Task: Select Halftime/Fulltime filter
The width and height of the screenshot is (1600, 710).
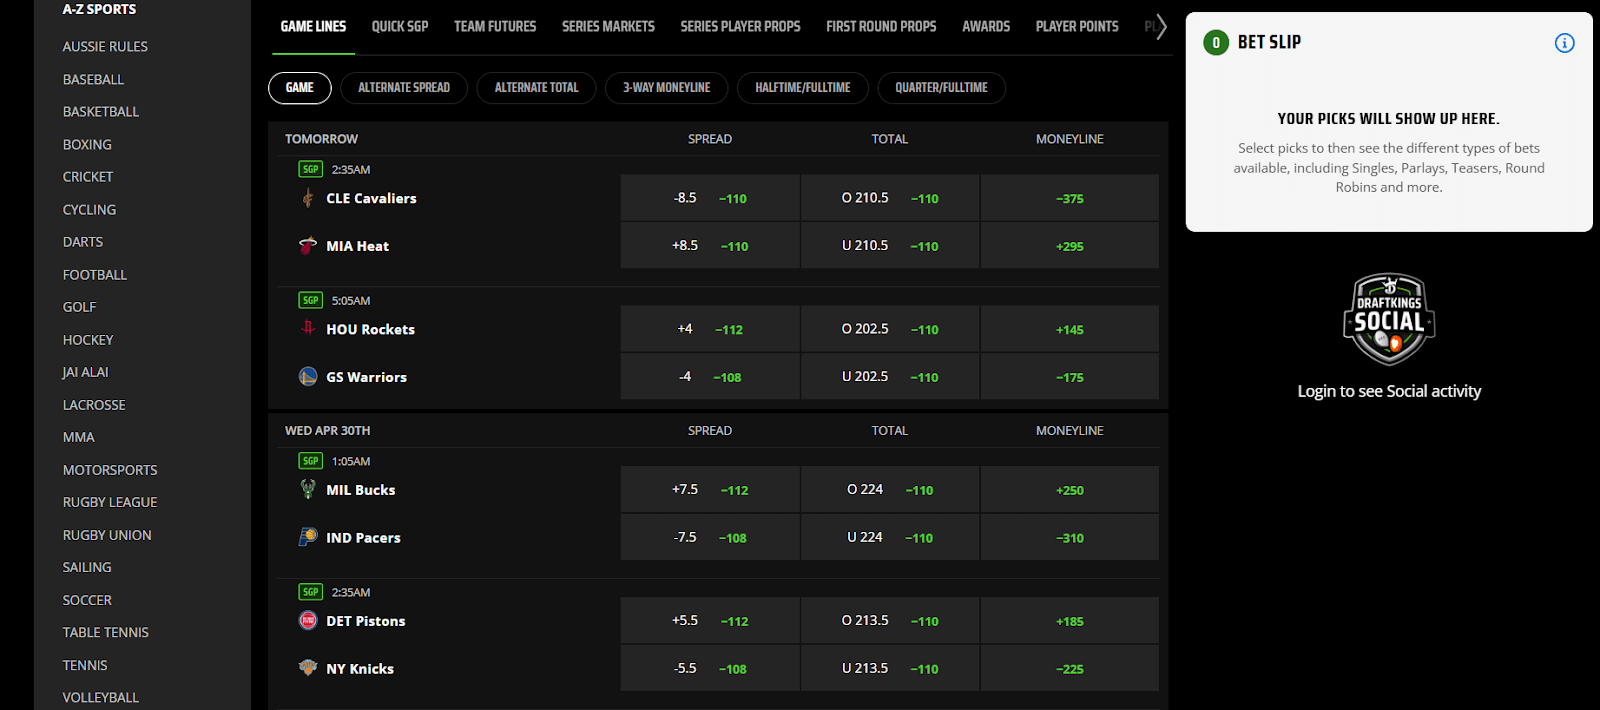Action: [x=803, y=88]
